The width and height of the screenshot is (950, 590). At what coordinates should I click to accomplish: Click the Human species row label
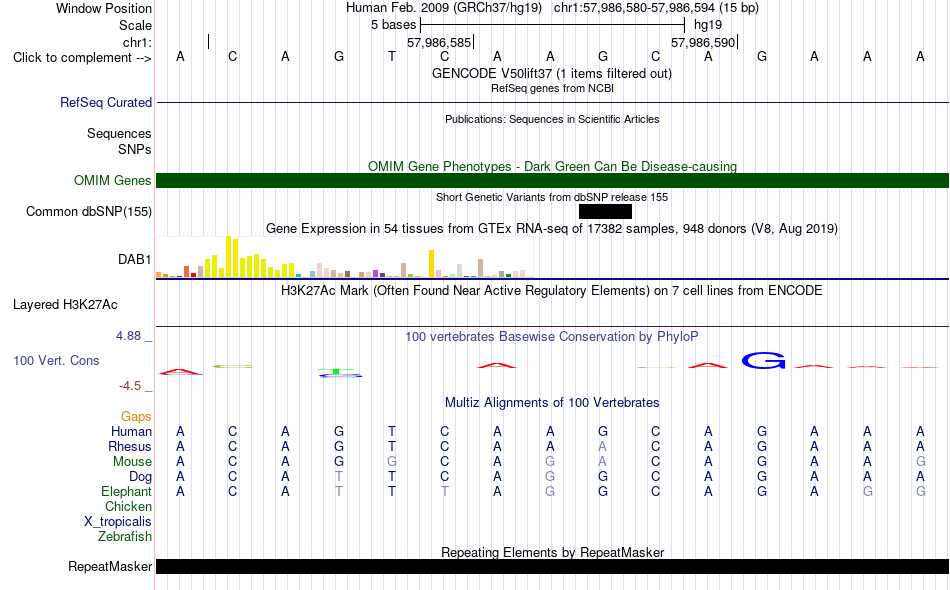pos(131,431)
